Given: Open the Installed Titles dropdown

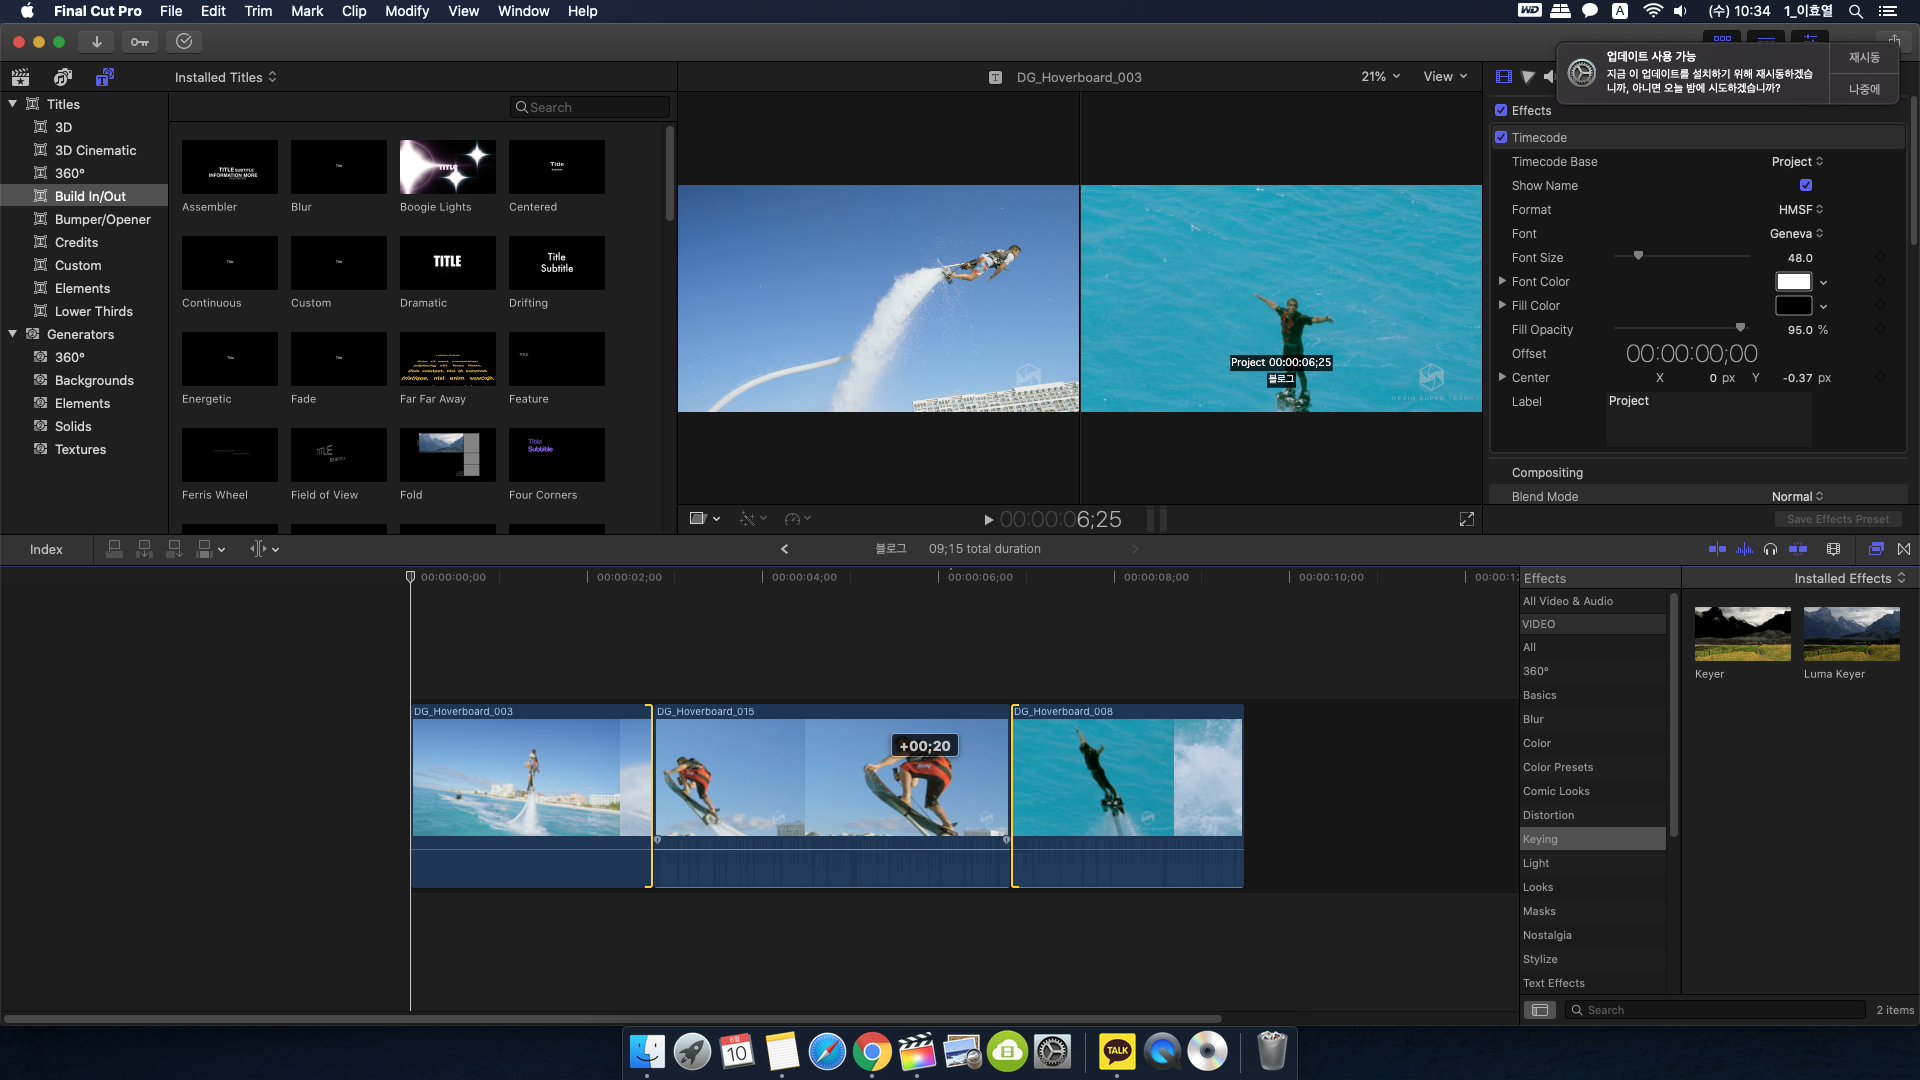Looking at the screenshot, I should coord(225,77).
